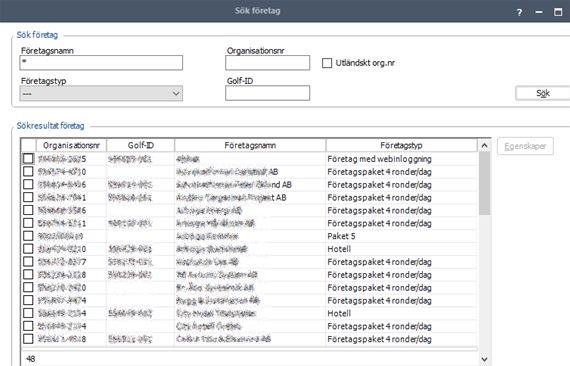Click the help question mark icon
570x366 pixels.
click(519, 12)
